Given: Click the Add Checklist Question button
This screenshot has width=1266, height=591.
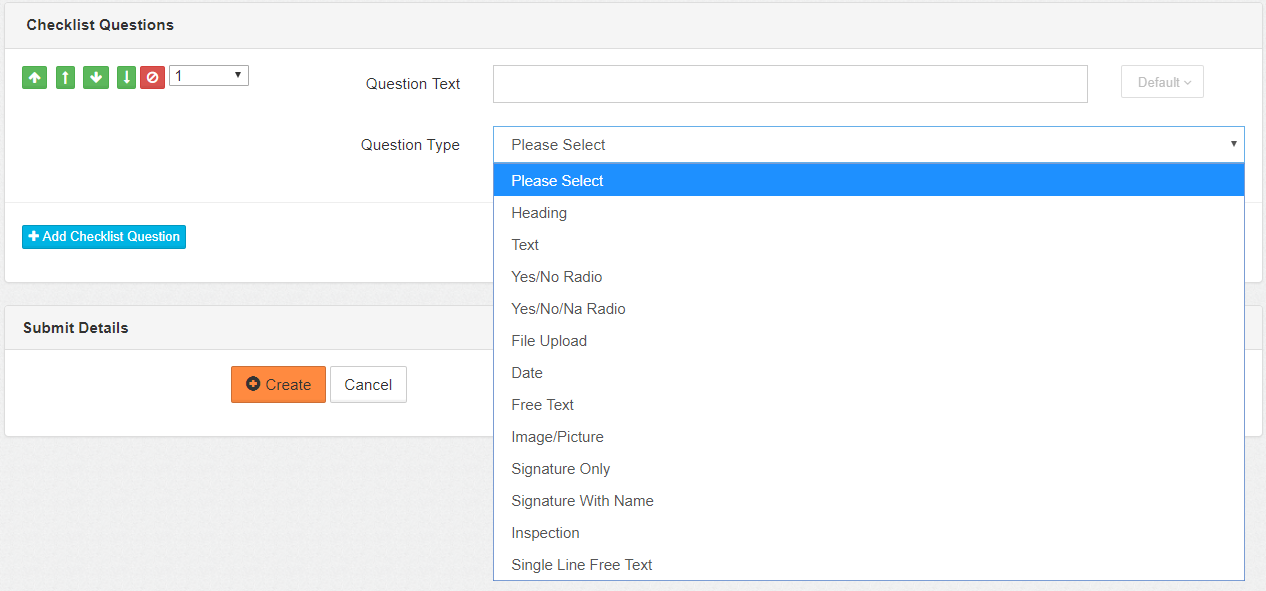Looking at the screenshot, I should tap(104, 237).
